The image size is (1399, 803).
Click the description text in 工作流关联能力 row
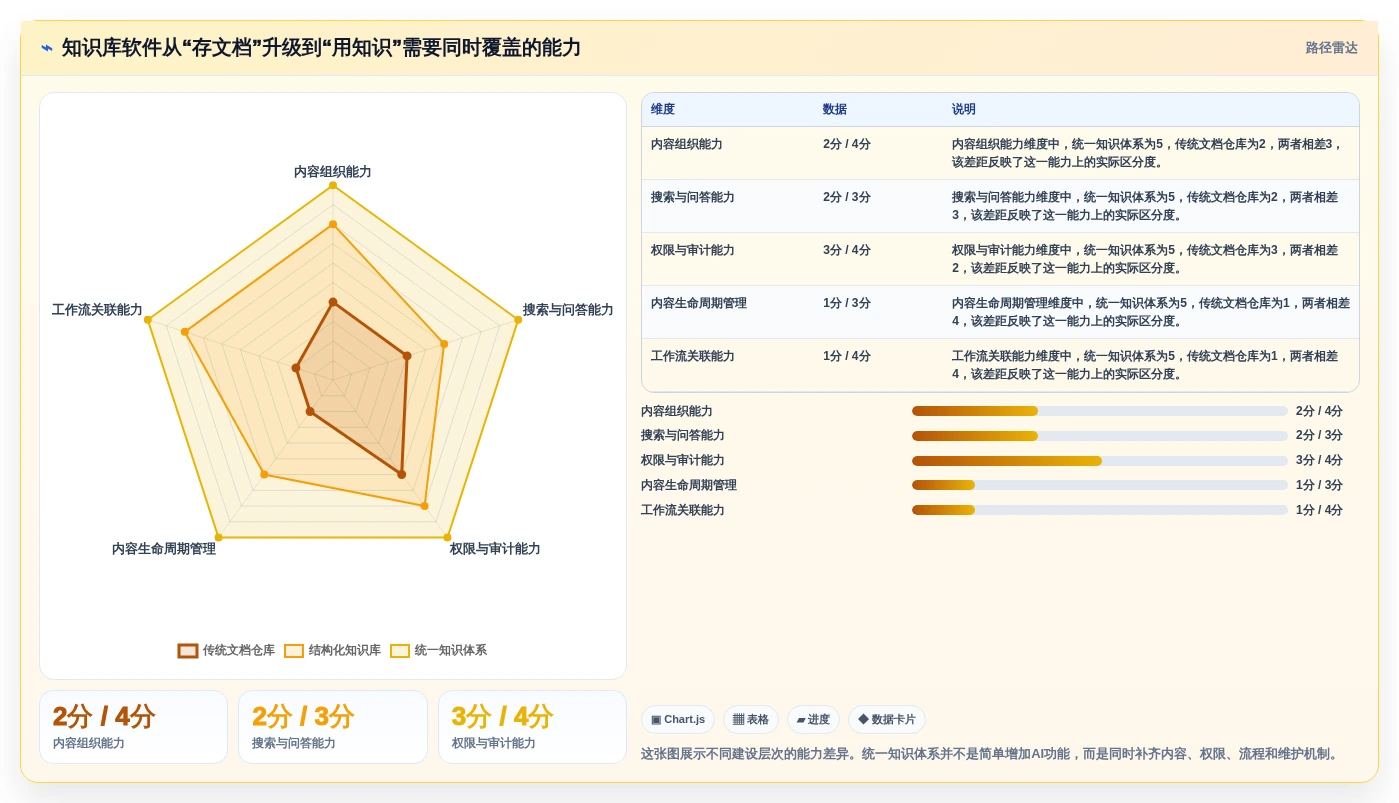coord(1145,365)
